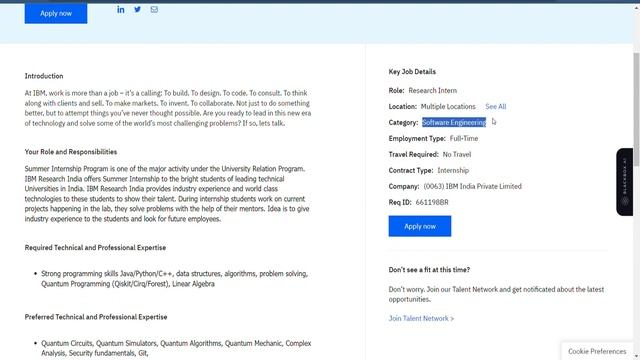This screenshot has width=640, height=360.
Task: Click the Full-Time employment type value
Action: click(x=464, y=138)
